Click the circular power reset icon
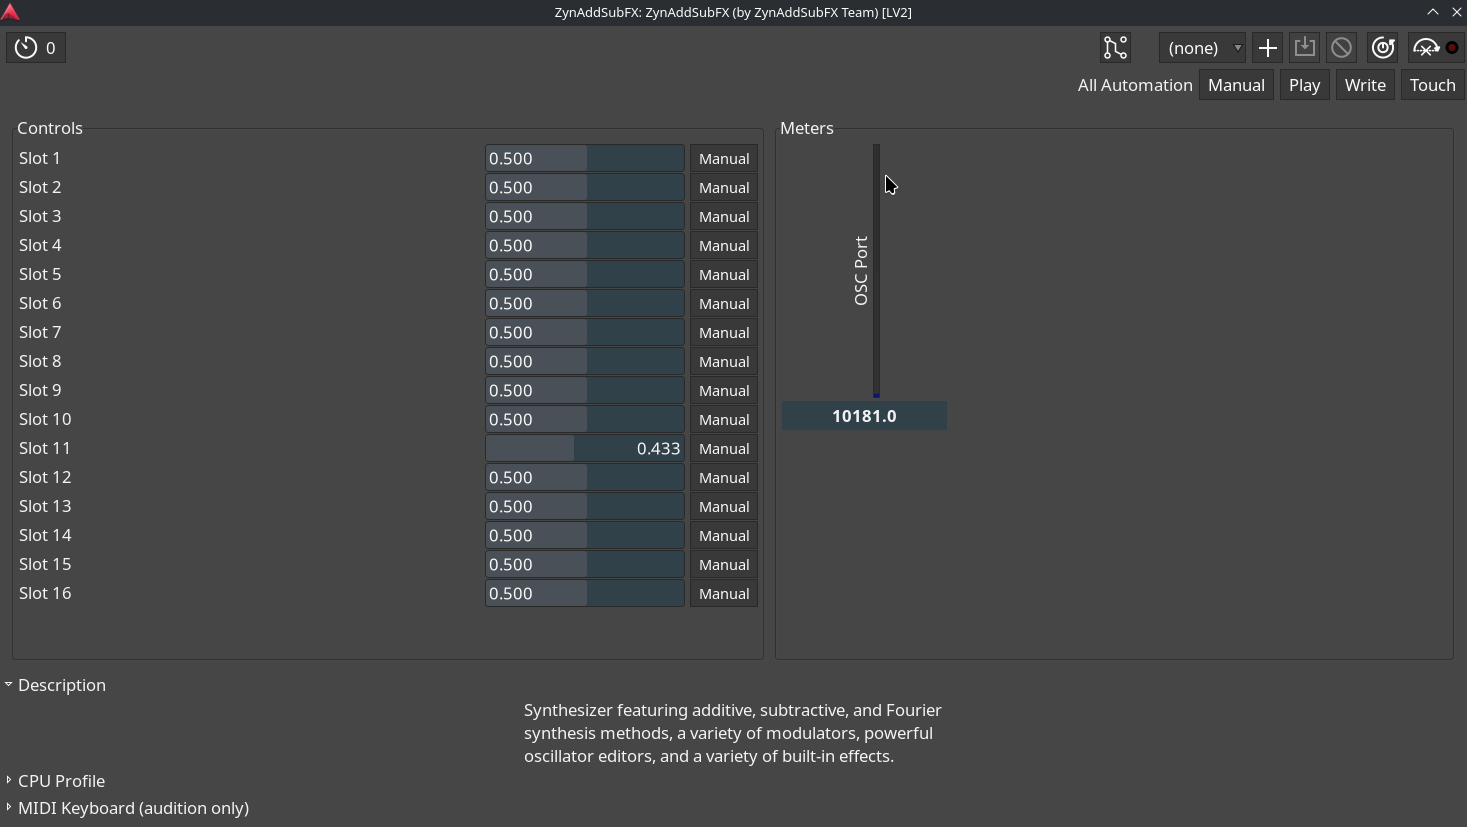 [1383, 48]
